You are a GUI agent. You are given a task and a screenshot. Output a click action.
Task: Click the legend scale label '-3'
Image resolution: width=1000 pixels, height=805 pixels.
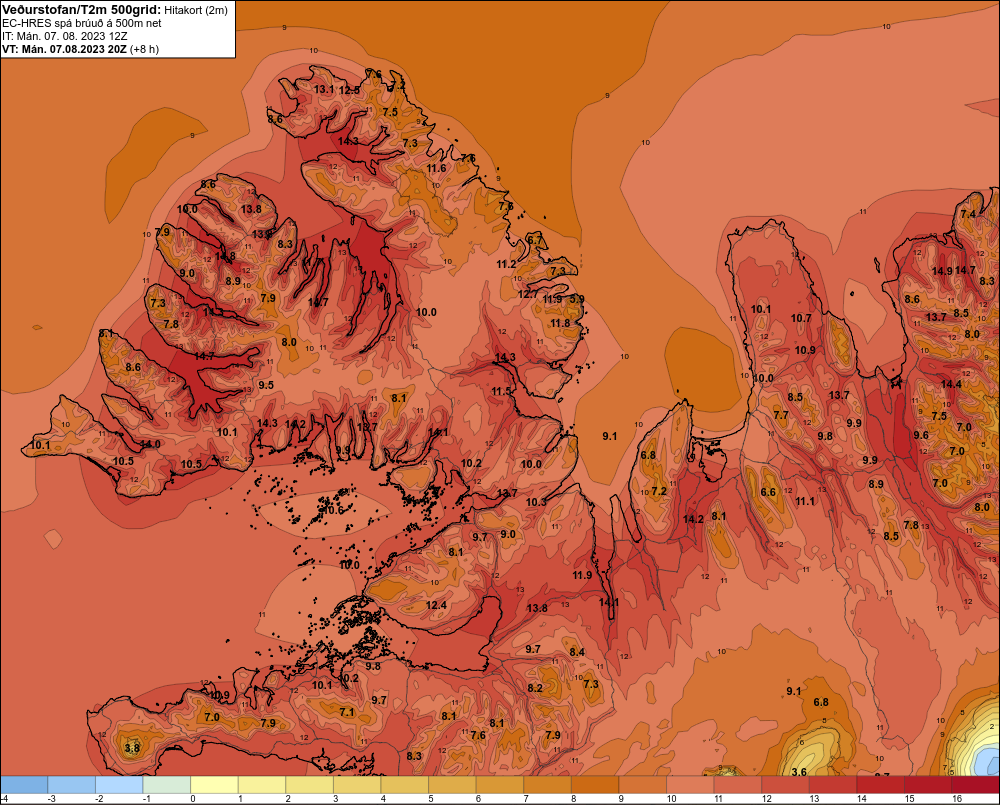coord(53,799)
